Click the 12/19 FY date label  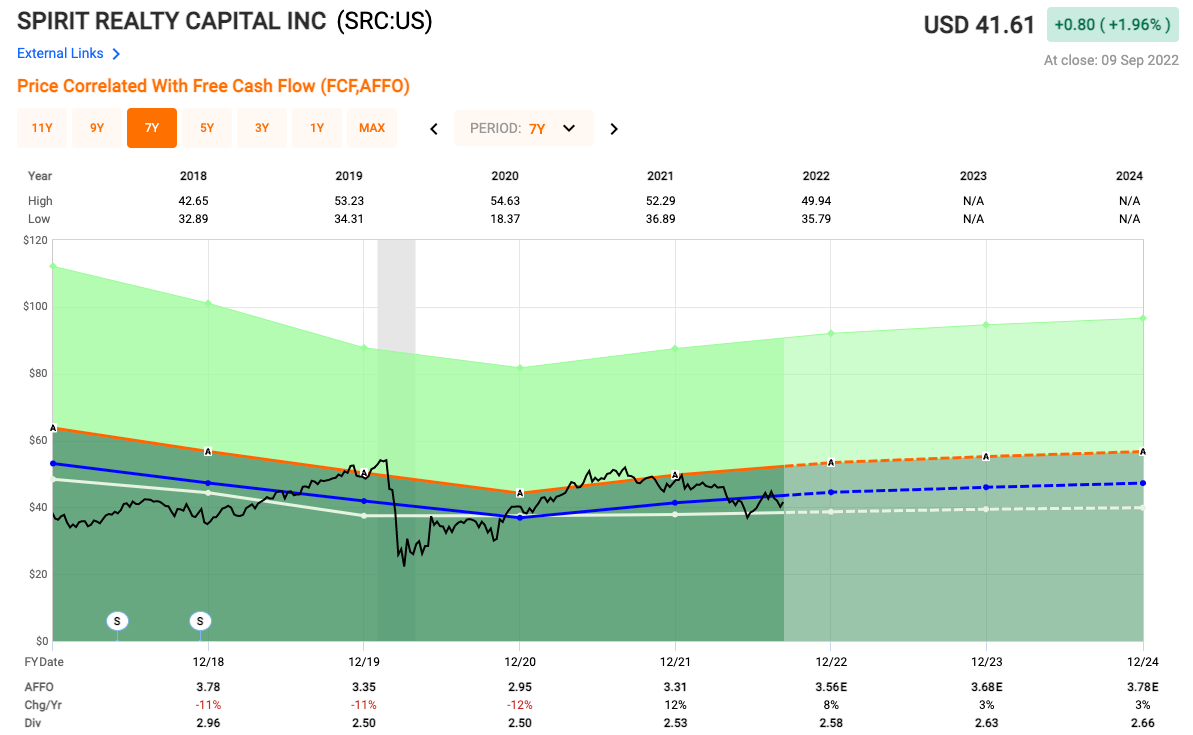(364, 662)
